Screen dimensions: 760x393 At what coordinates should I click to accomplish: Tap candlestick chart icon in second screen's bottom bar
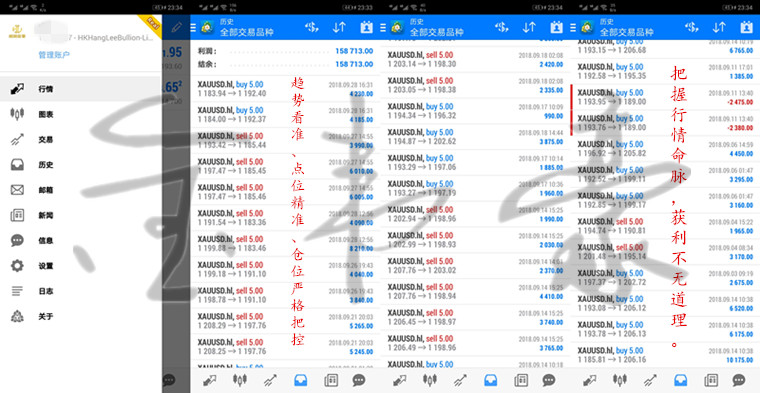pyautogui.click(x=239, y=380)
